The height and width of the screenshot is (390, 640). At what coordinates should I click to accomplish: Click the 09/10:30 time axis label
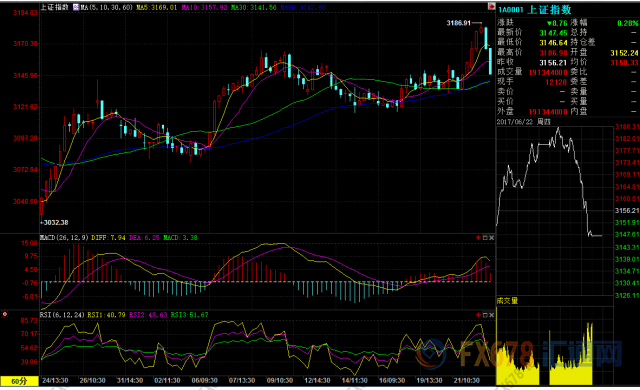coord(280,381)
